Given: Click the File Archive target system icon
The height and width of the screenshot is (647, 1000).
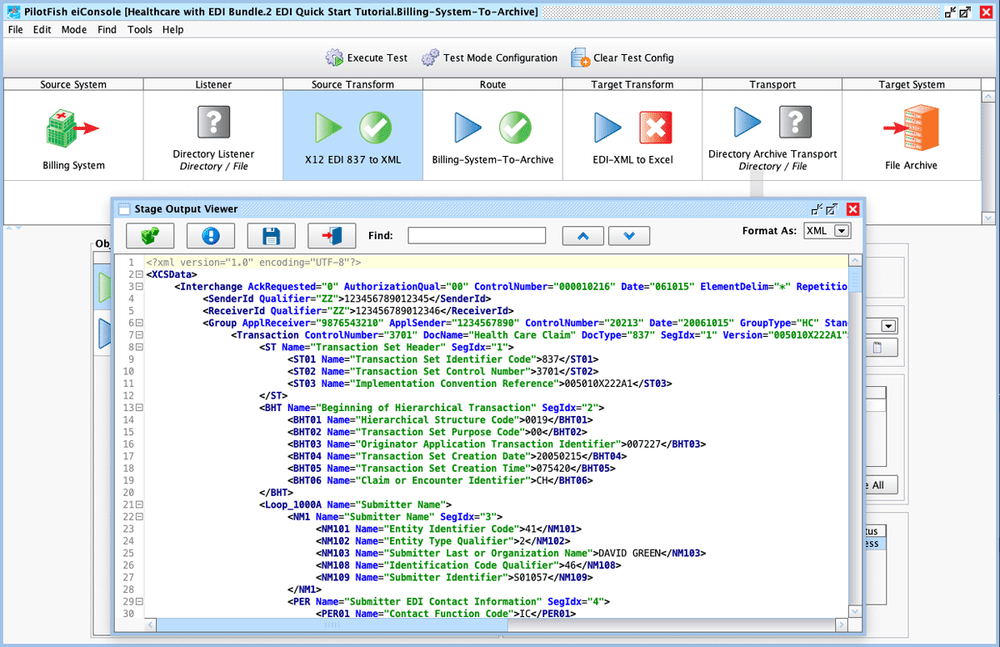Looking at the screenshot, I should click(x=911, y=128).
